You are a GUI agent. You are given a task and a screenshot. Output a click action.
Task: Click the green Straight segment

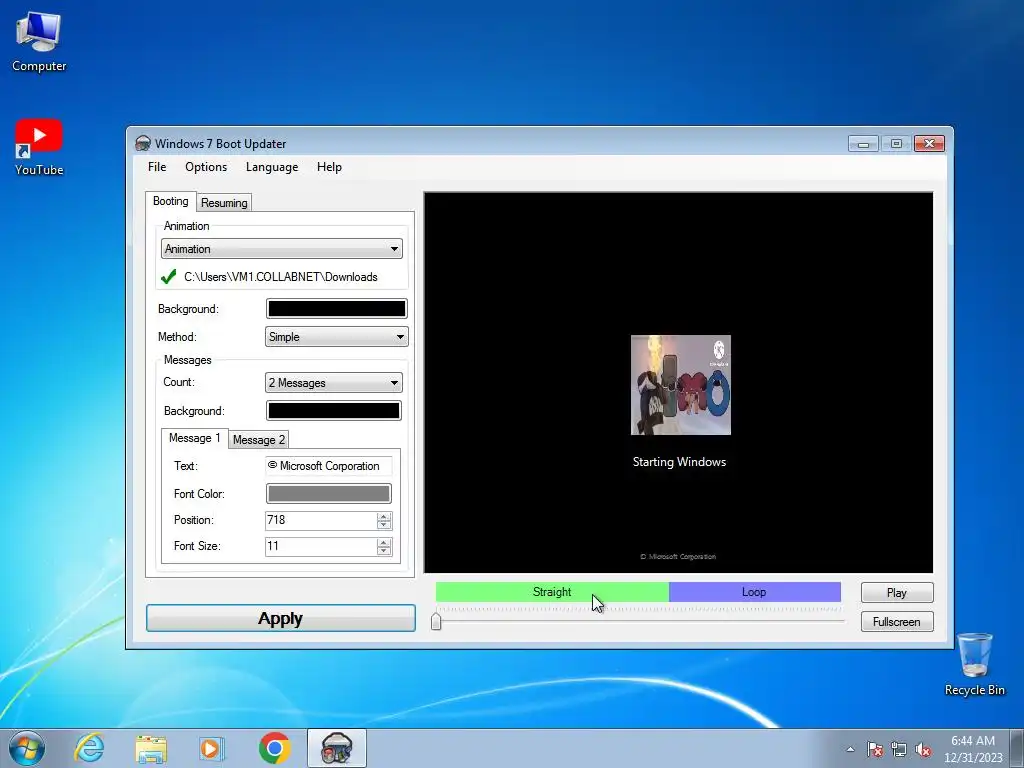click(x=552, y=592)
